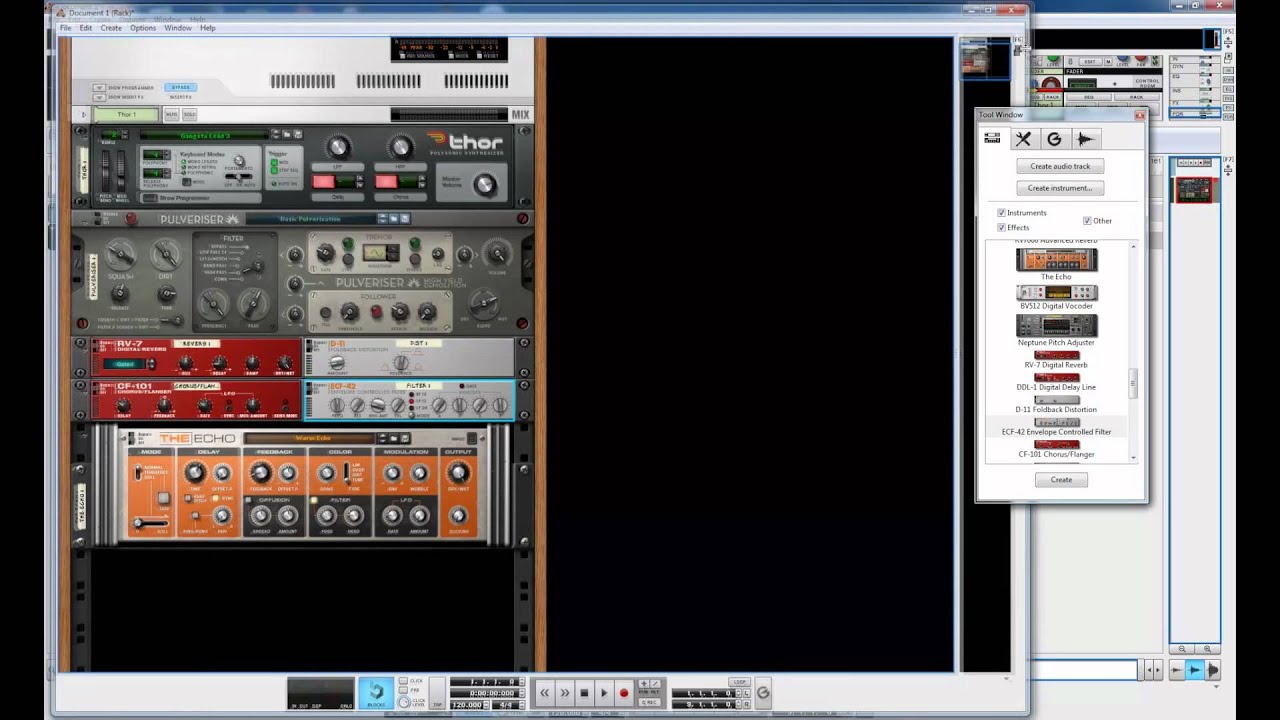This screenshot has height=720, width=1280.
Task: Toggle The Echo filter enable button
Action: tap(314, 500)
